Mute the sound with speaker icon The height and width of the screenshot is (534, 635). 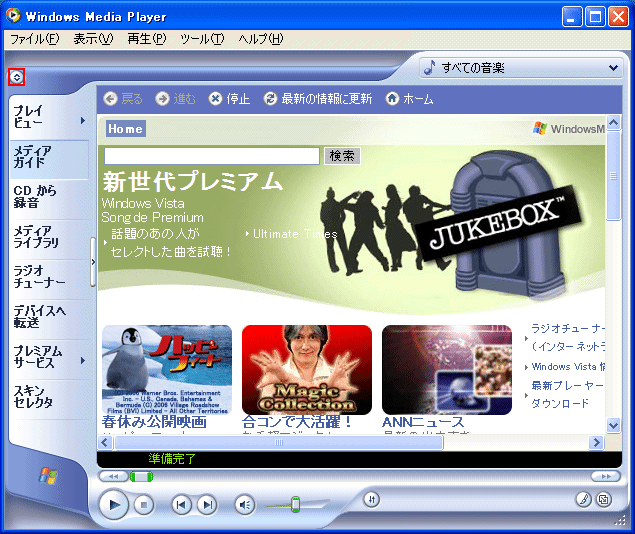point(245,505)
